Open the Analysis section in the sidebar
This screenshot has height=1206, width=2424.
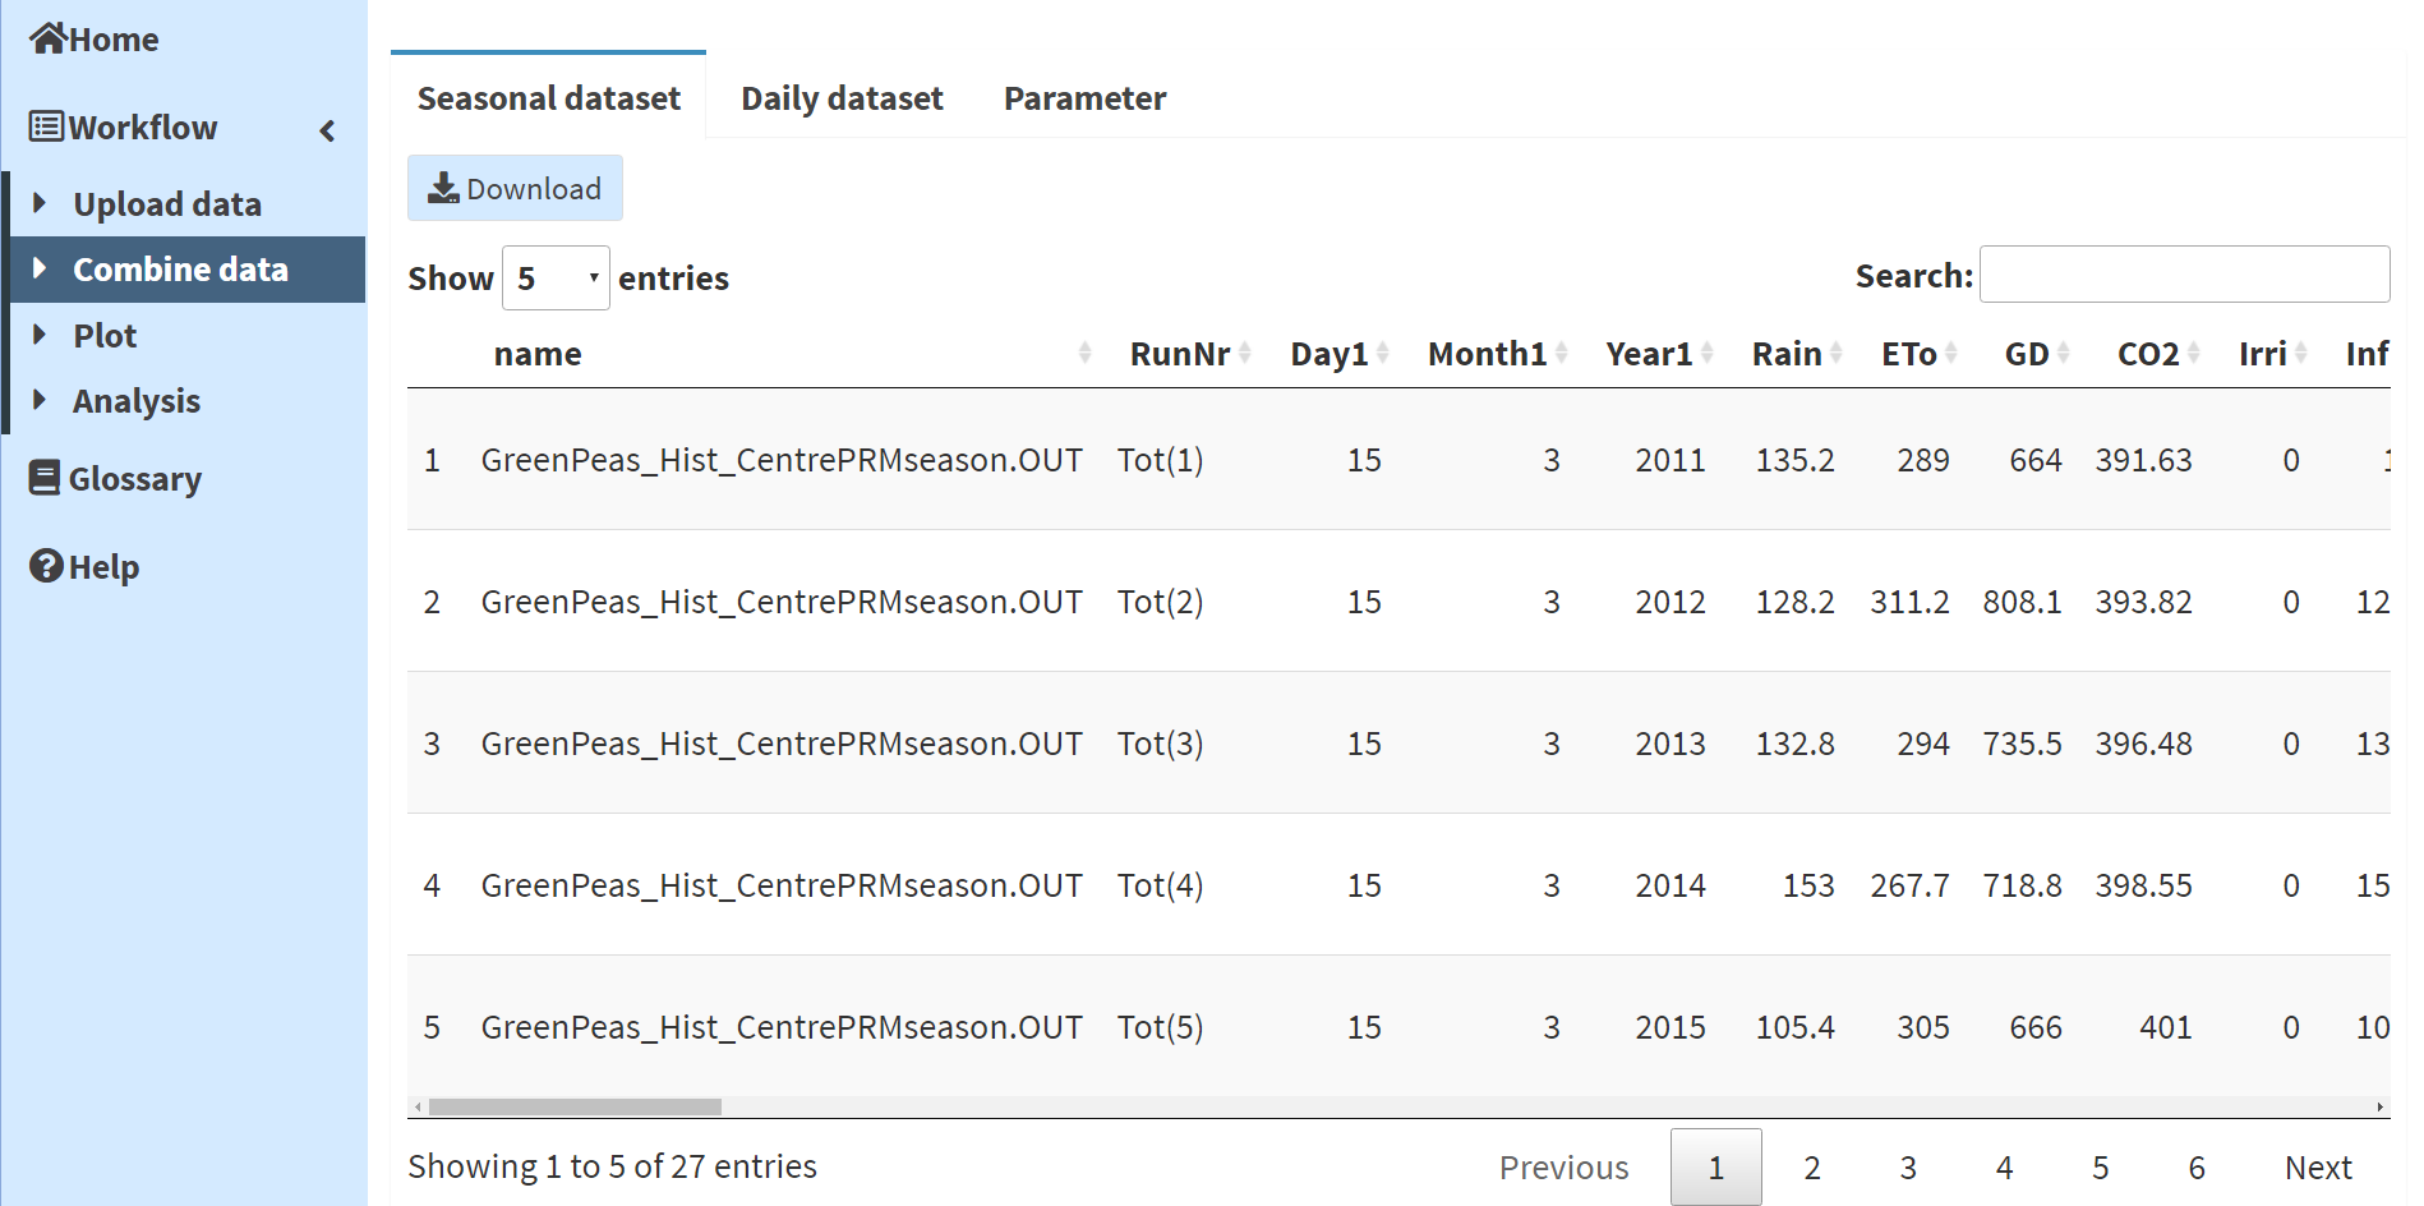click(134, 400)
